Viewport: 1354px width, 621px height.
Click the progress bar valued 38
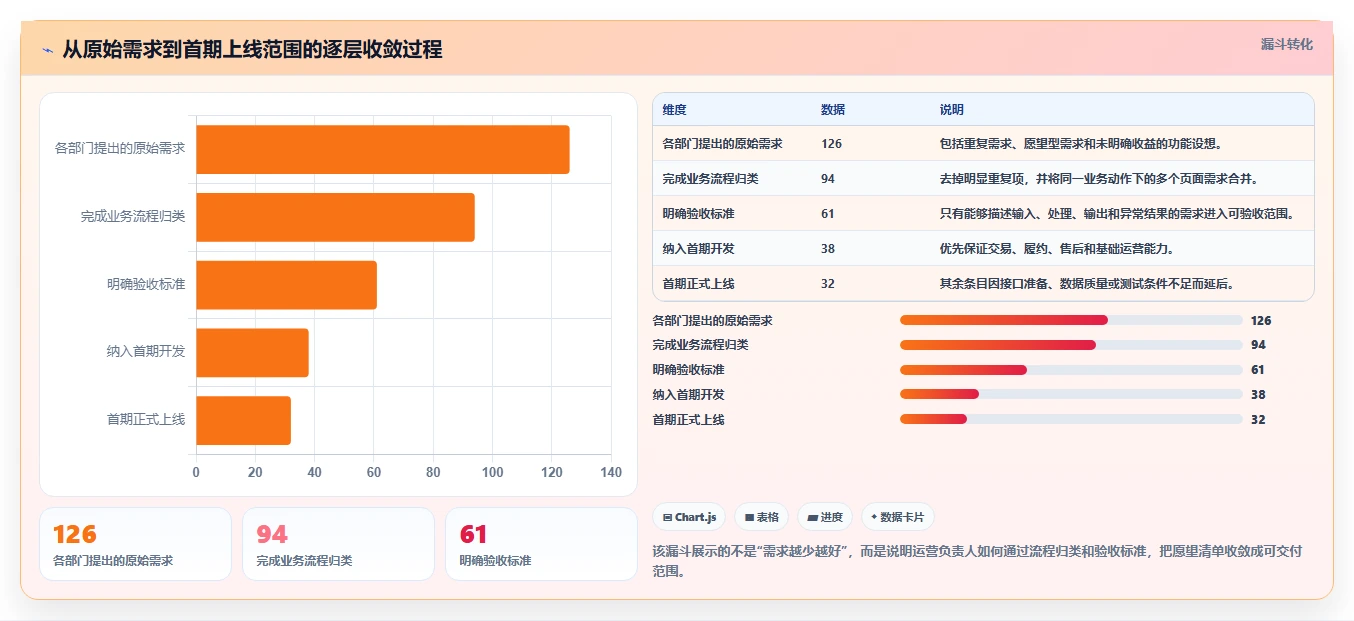click(1071, 395)
